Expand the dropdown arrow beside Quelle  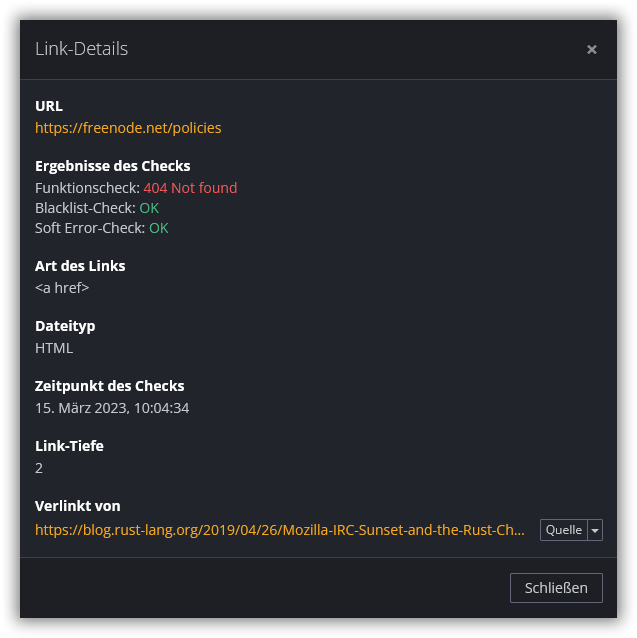[596, 530]
